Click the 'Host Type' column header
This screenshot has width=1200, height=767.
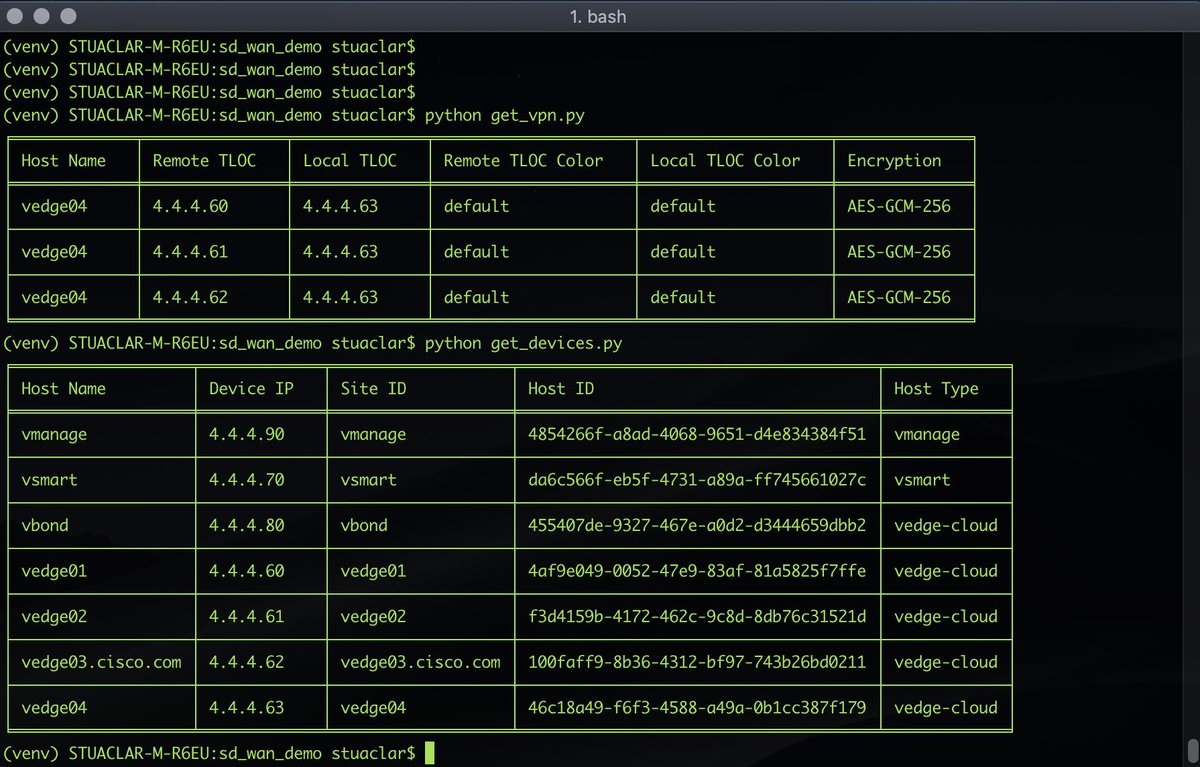(x=936, y=388)
